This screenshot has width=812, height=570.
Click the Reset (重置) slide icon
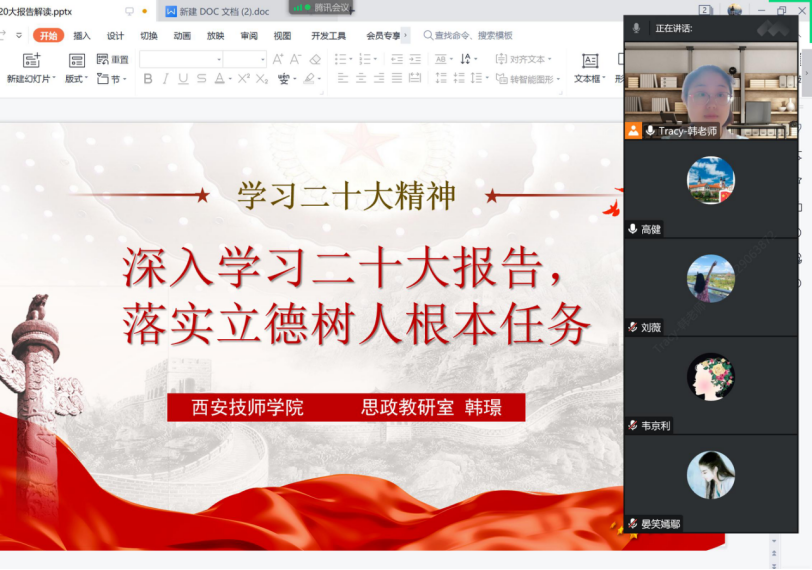click(112, 60)
